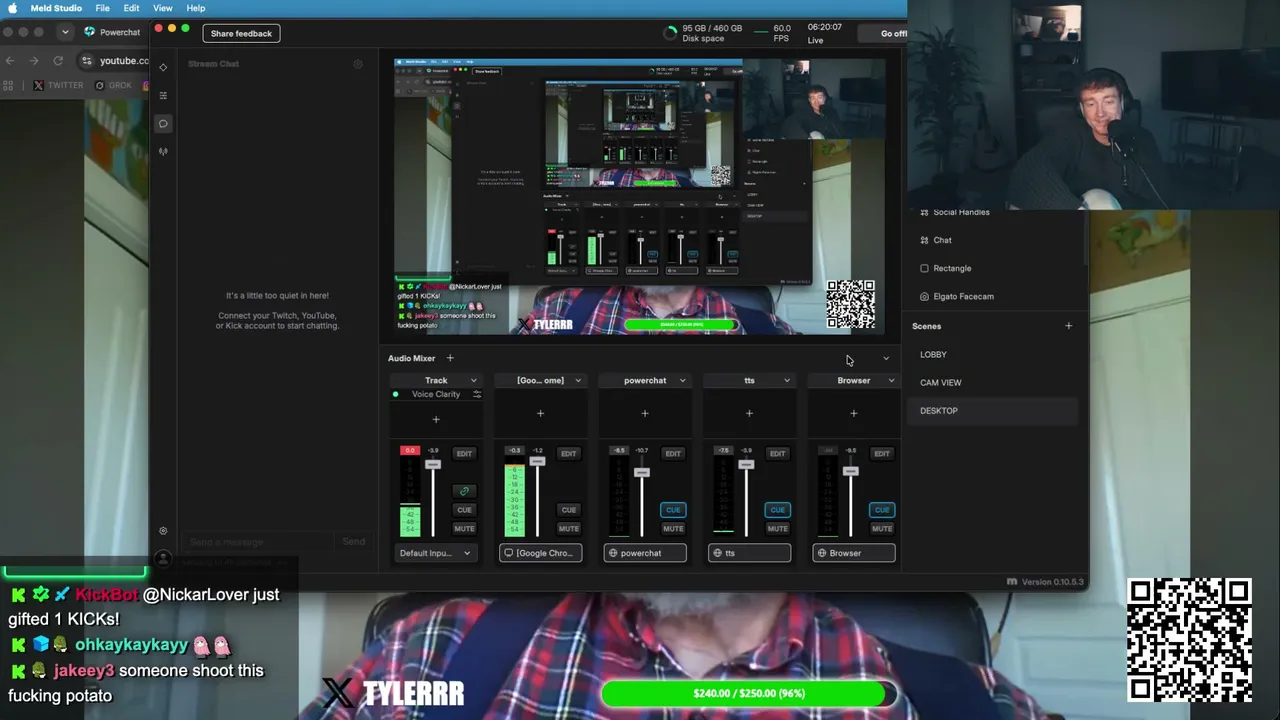Toggle CUE on the Google Chrome channel
This screenshot has width=1280, height=720.
(x=568, y=510)
